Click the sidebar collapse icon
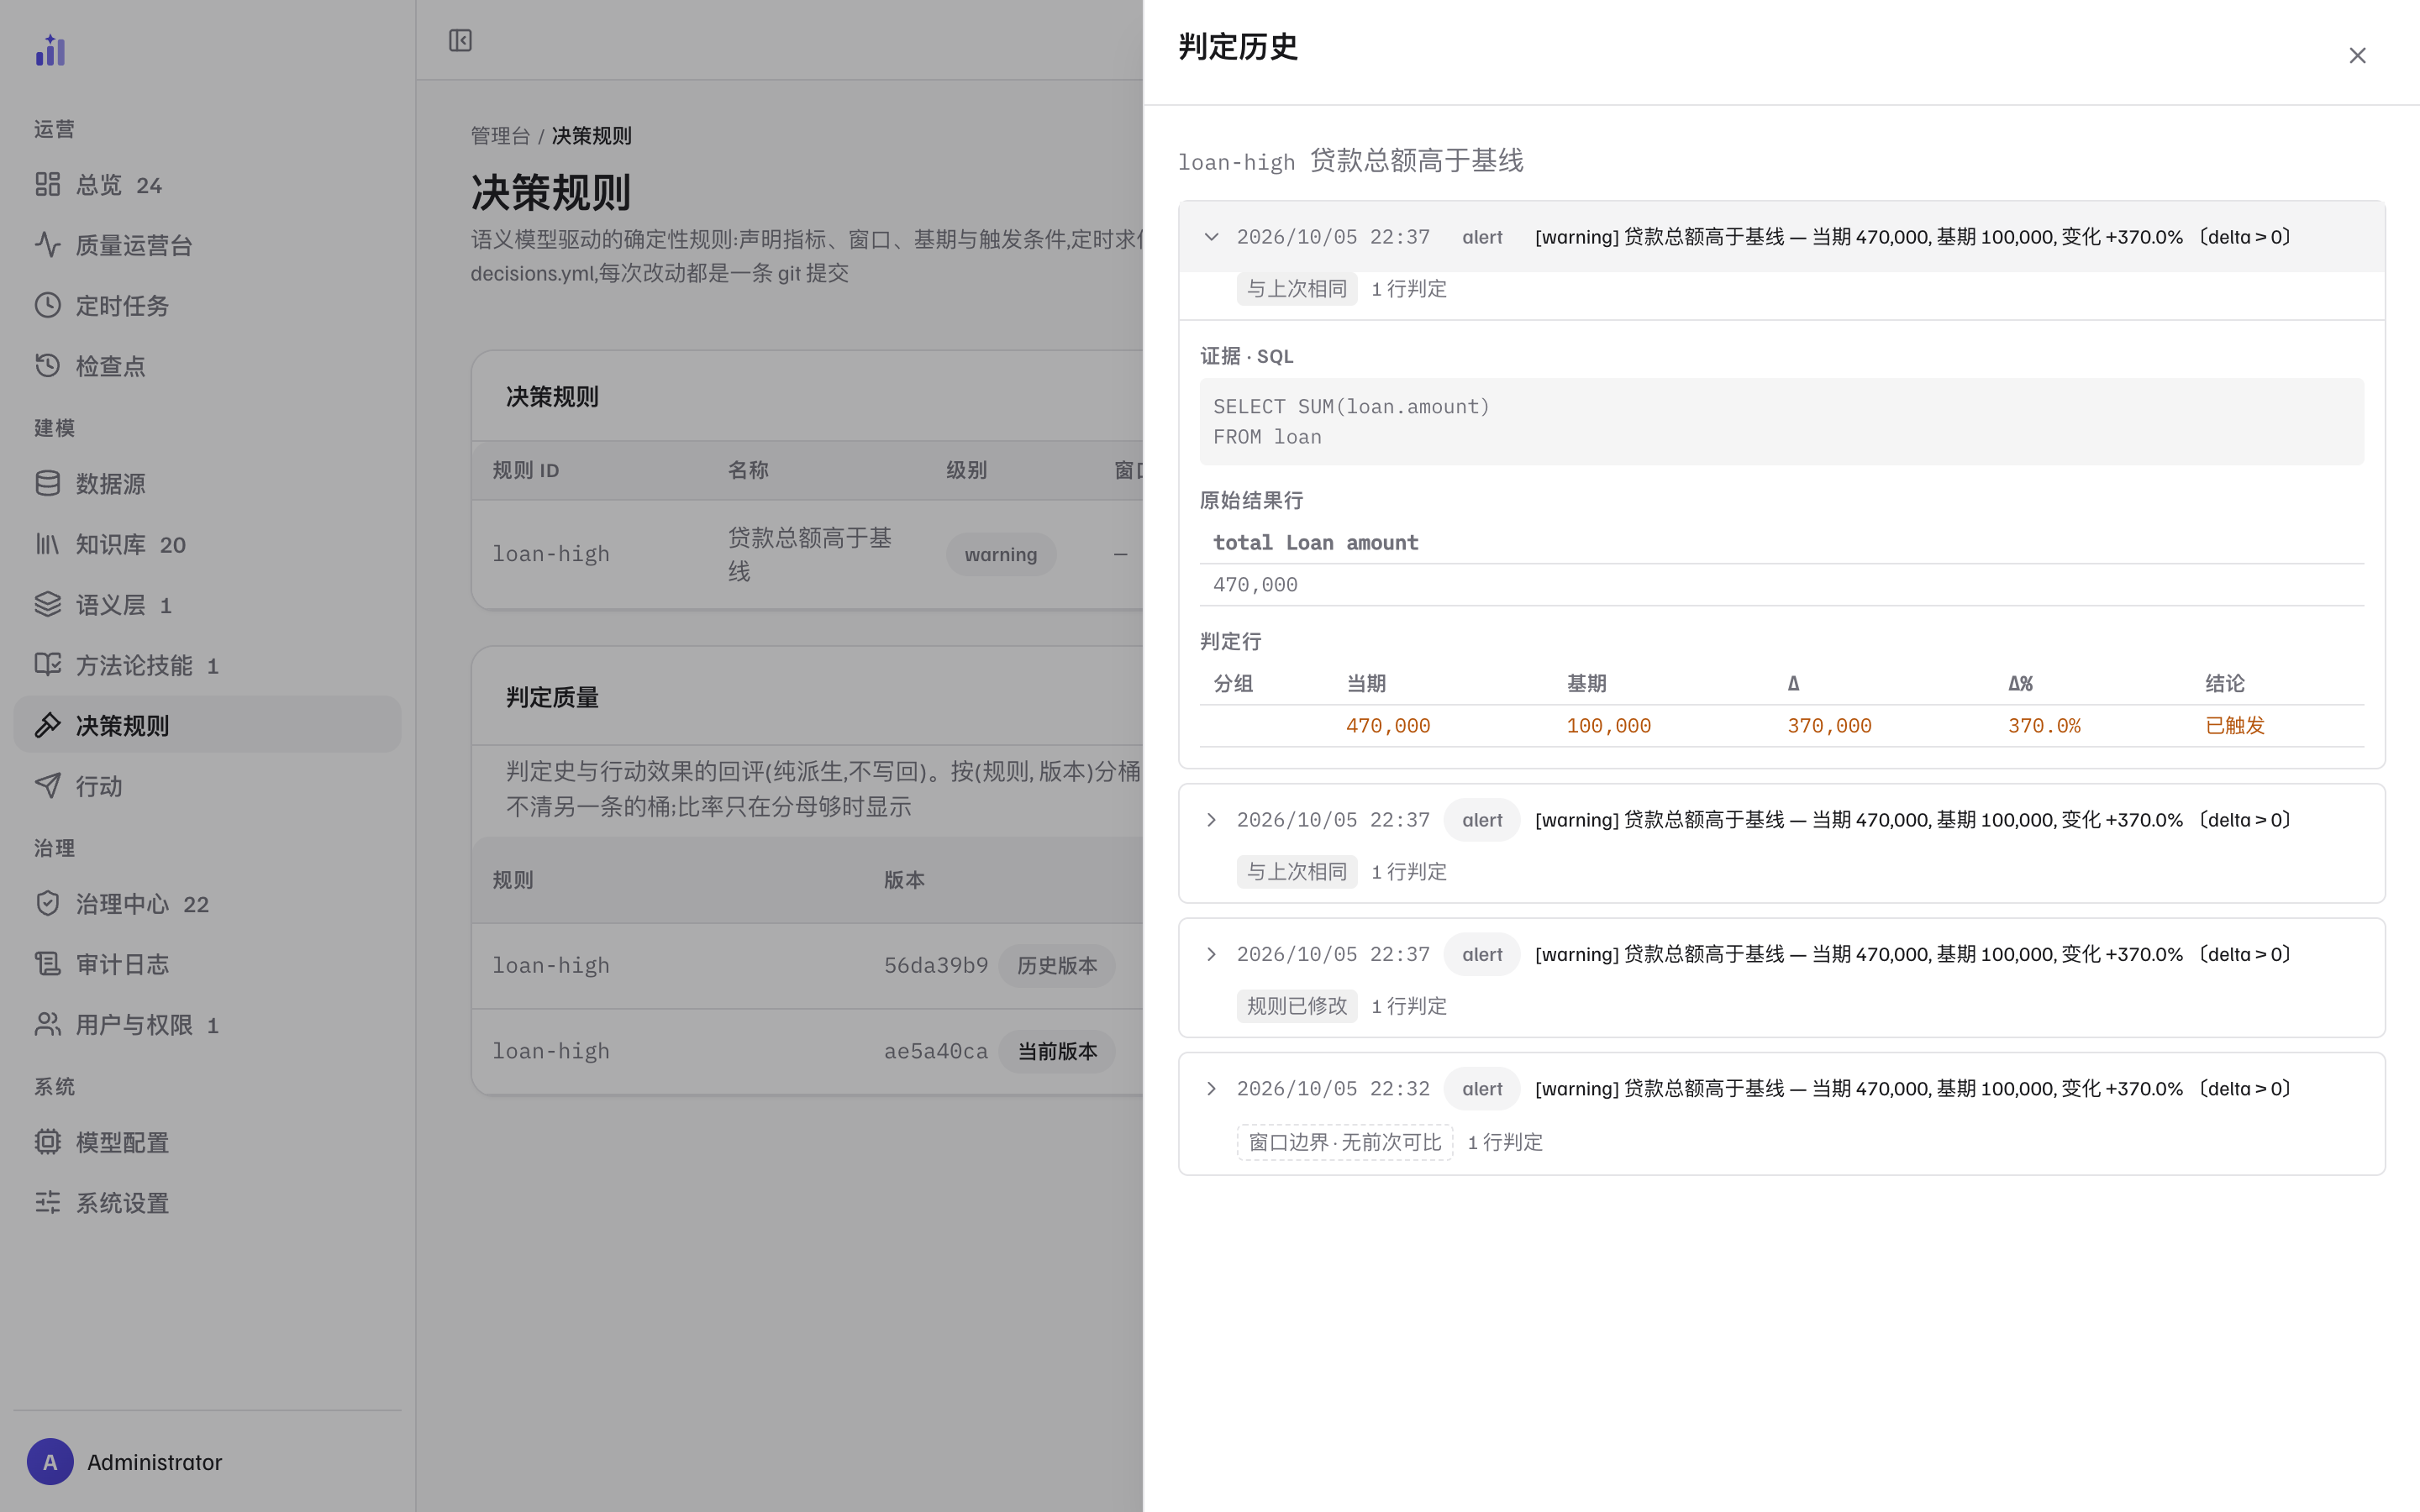This screenshot has width=2420, height=1512. click(460, 40)
